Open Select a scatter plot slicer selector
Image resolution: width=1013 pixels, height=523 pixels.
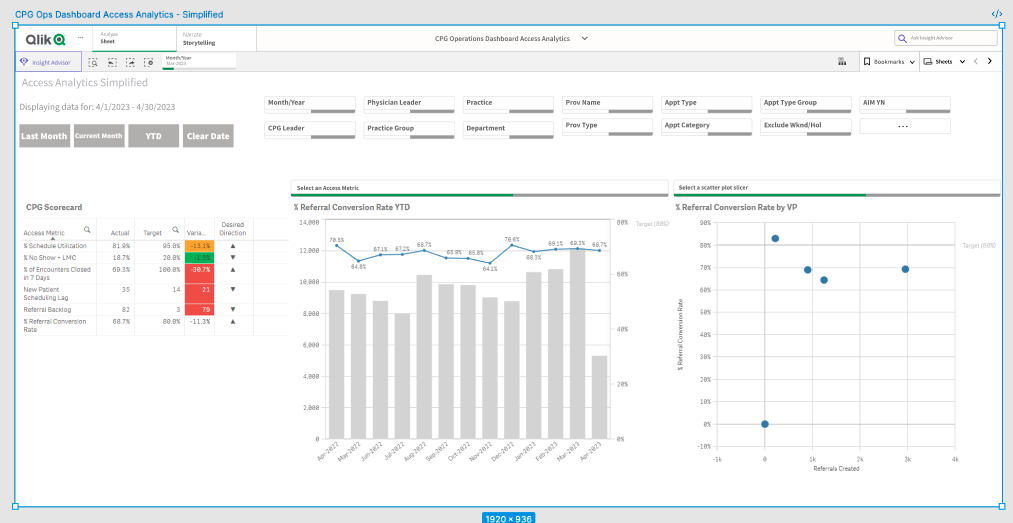tap(837, 188)
